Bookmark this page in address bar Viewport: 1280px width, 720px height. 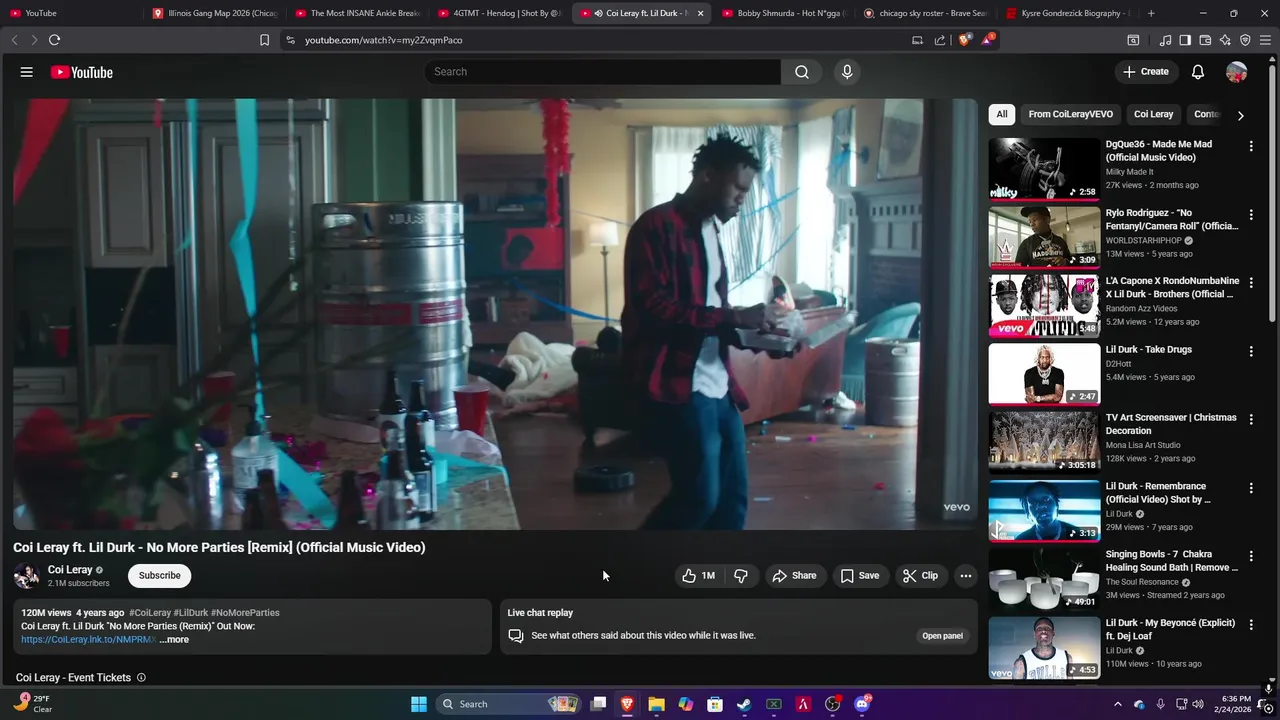tap(264, 40)
